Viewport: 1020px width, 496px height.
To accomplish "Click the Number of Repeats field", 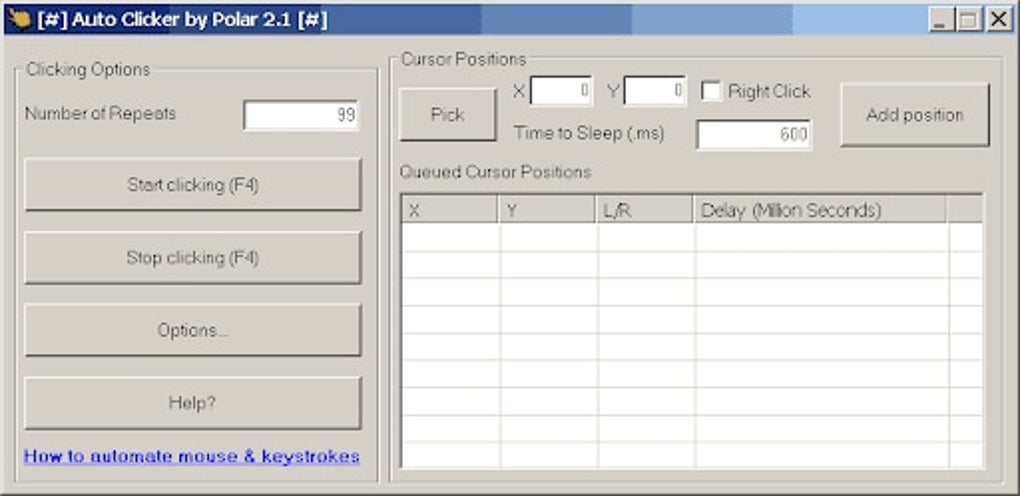I will [301, 115].
